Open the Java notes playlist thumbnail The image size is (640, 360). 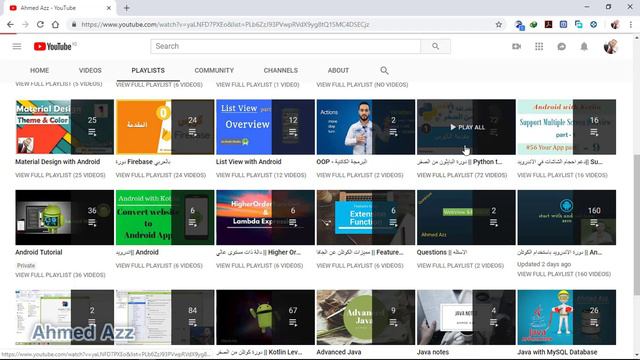[466, 317]
